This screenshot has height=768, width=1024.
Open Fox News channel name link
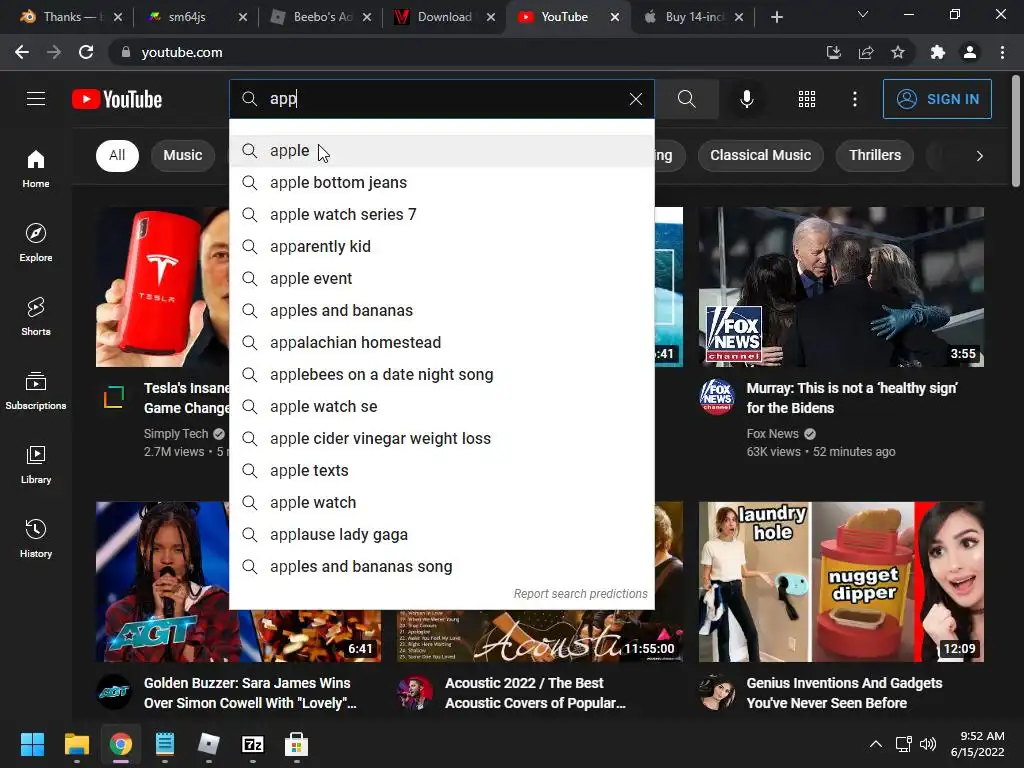coord(772,434)
